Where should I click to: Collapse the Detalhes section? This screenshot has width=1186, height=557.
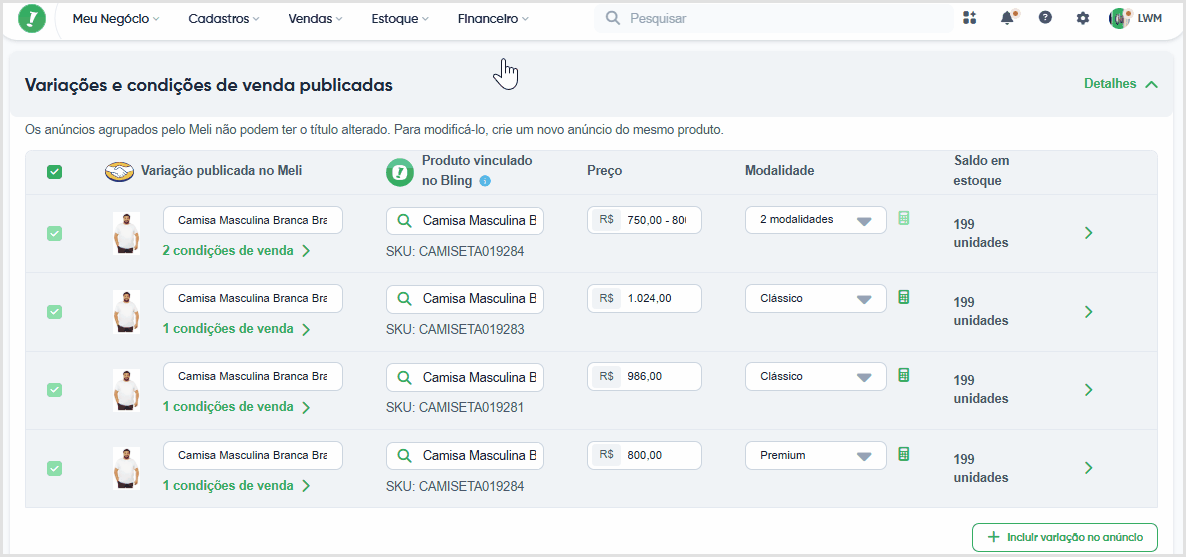click(x=1121, y=83)
